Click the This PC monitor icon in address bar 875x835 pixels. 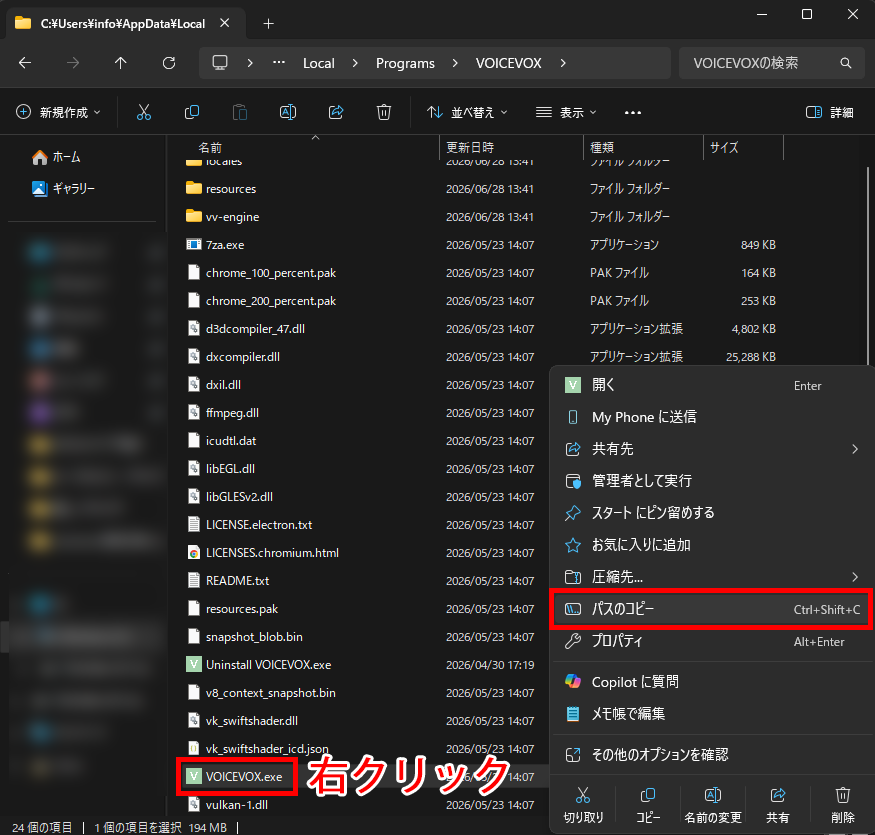tap(220, 63)
